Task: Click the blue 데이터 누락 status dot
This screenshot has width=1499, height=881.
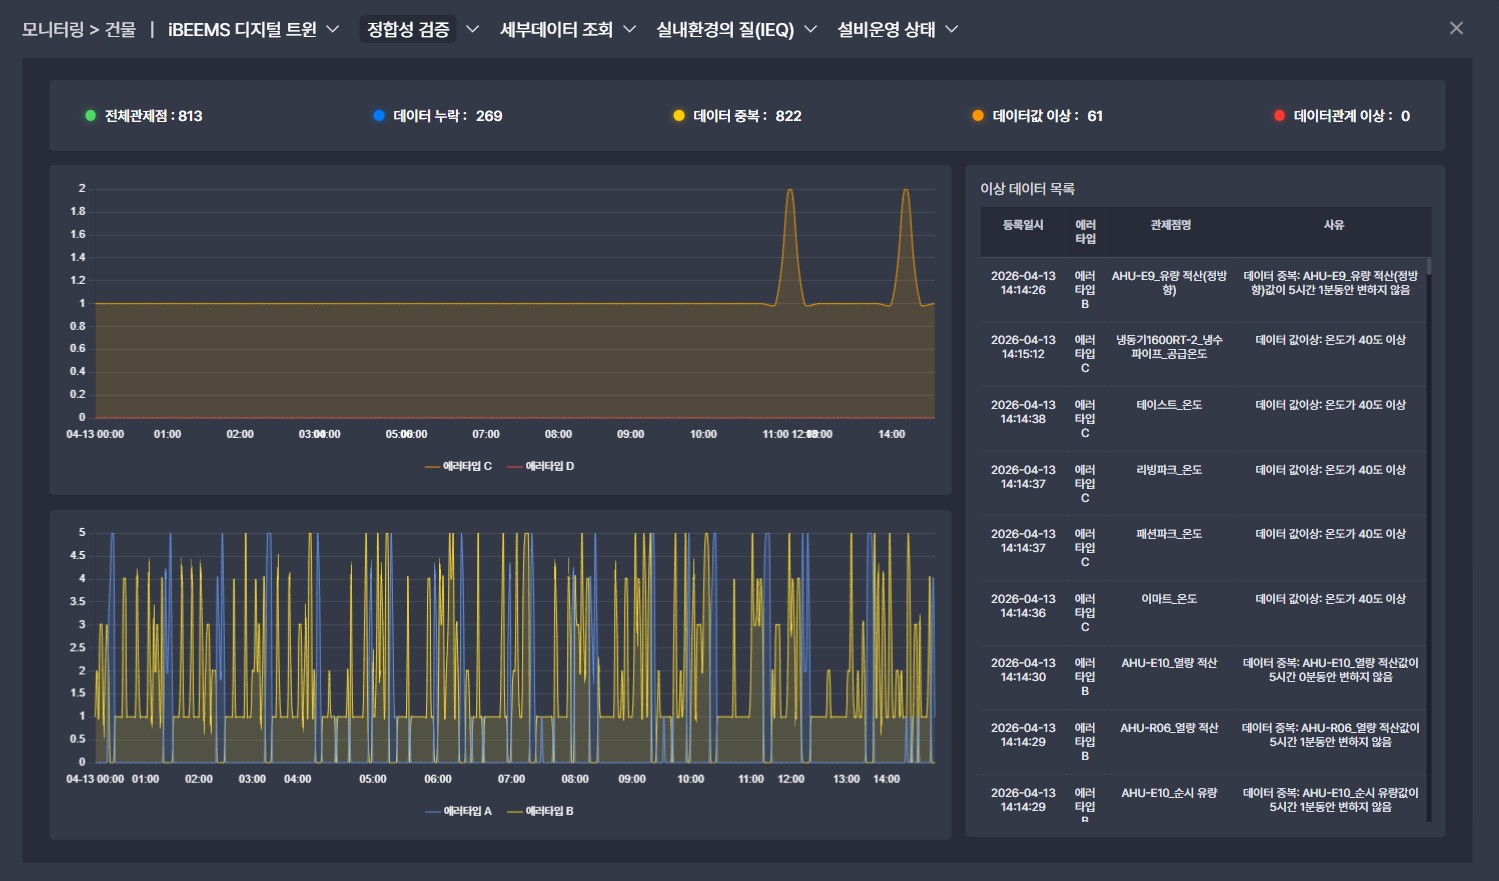Action: 379,116
